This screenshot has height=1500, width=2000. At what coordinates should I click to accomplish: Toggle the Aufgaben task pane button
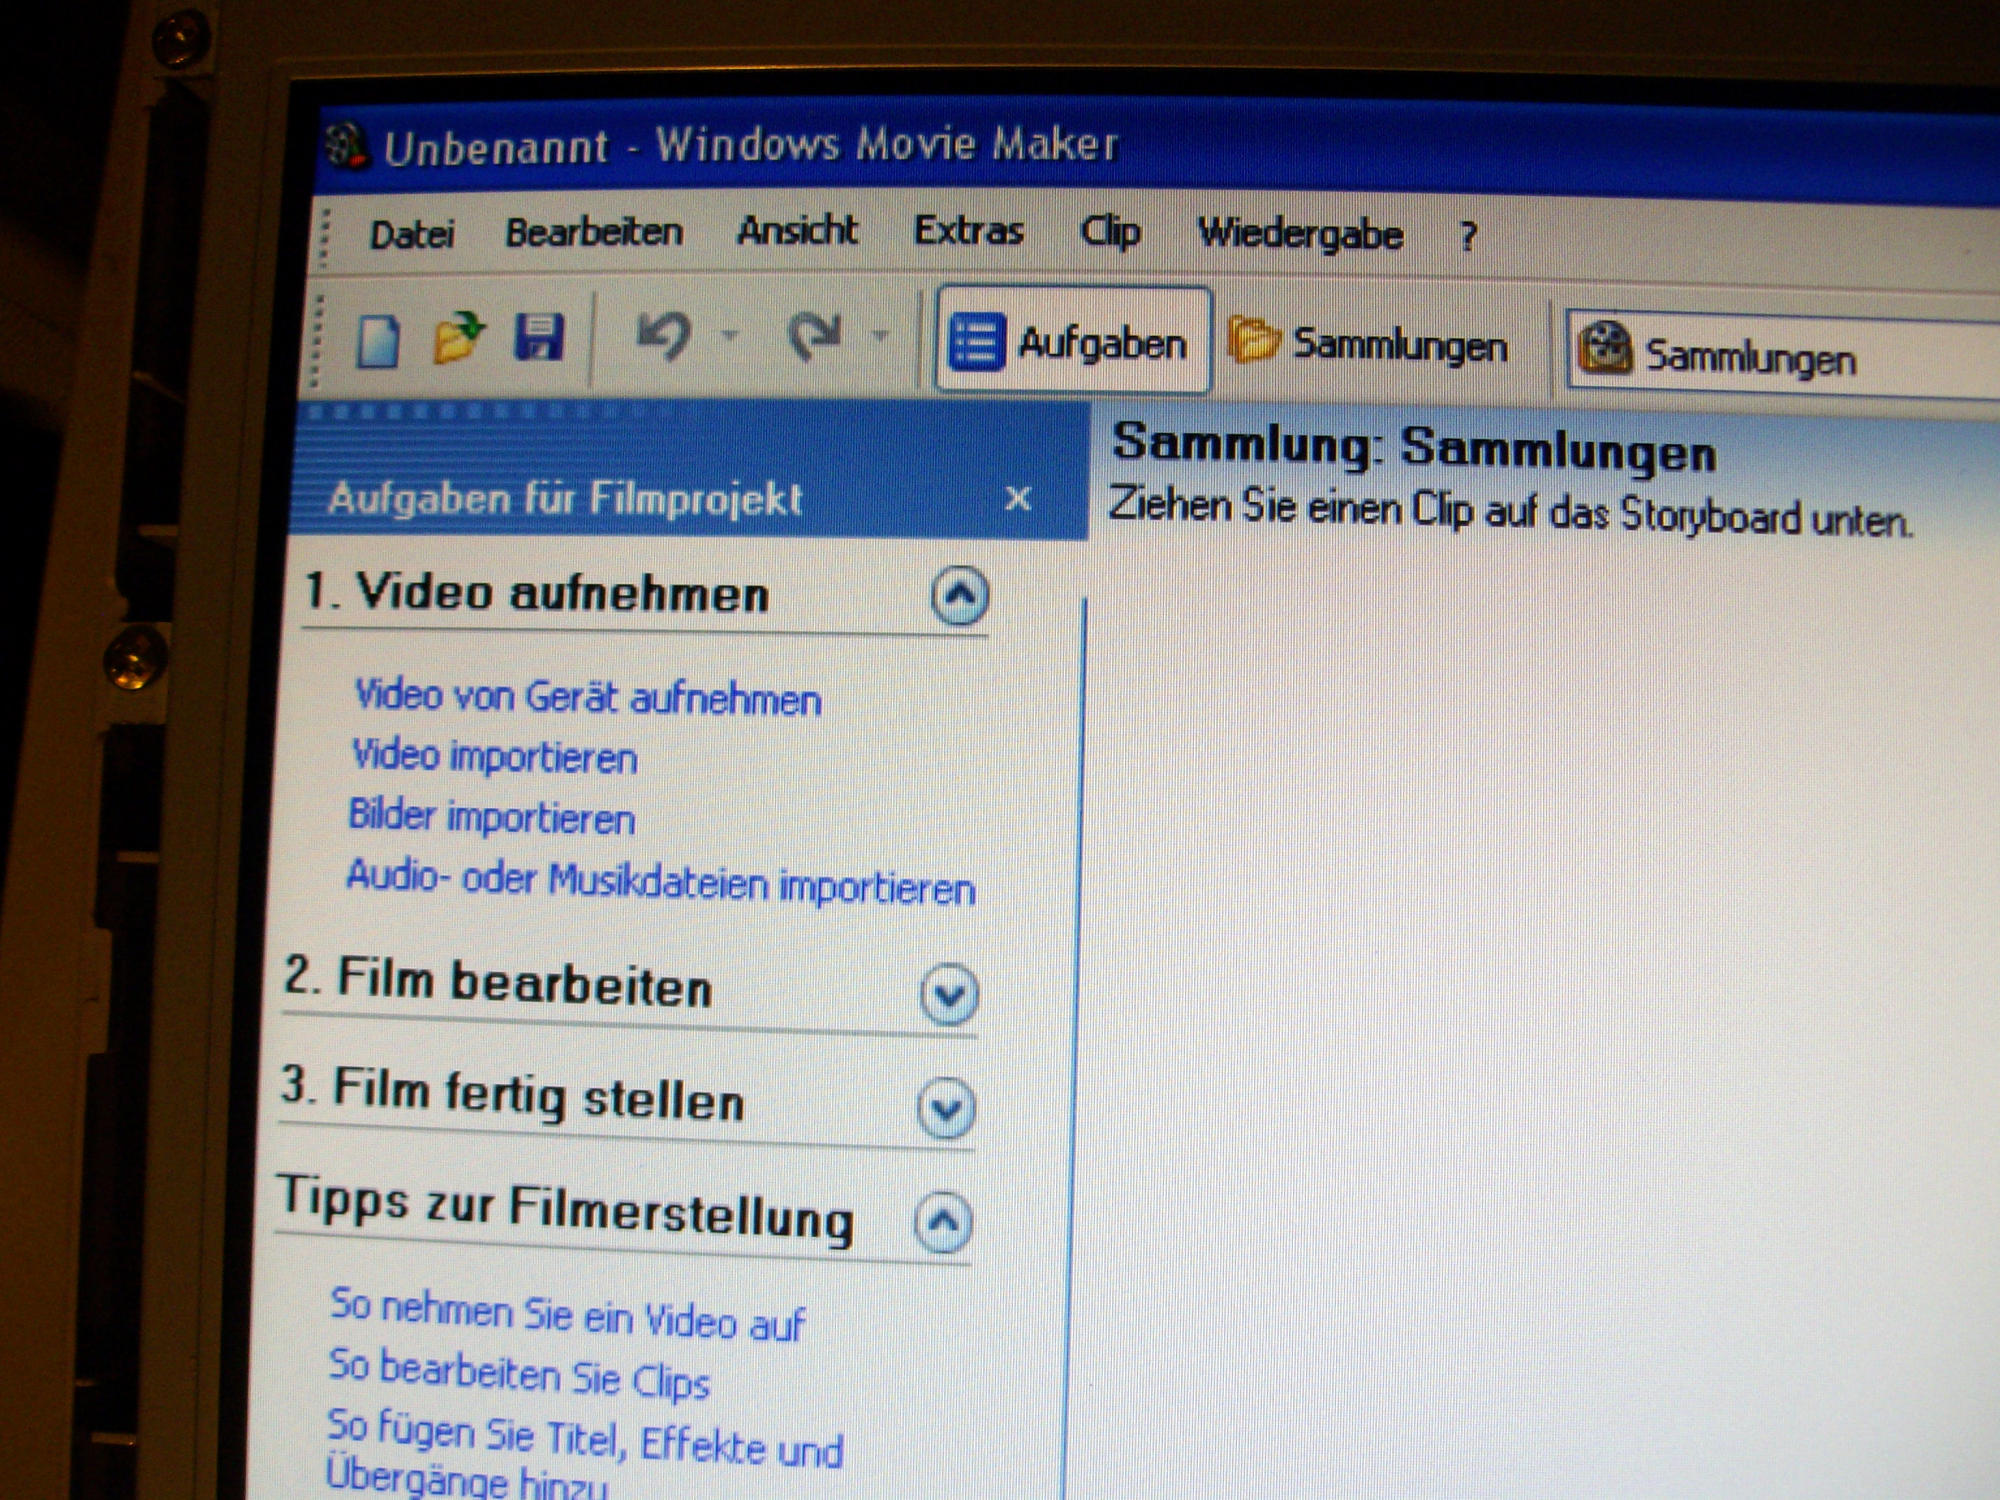(x=1072, y=342)
